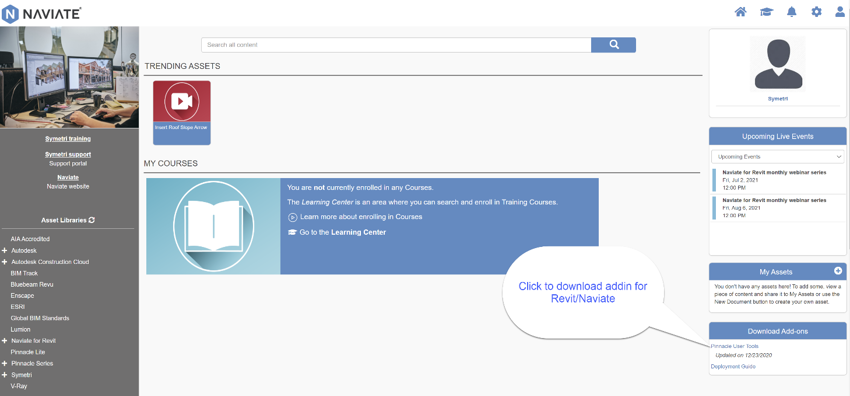This screenshot has height=396, width=850.
Task: Open the Jul 2 Naviate for Revit webinar
Action: pos(775,172)
